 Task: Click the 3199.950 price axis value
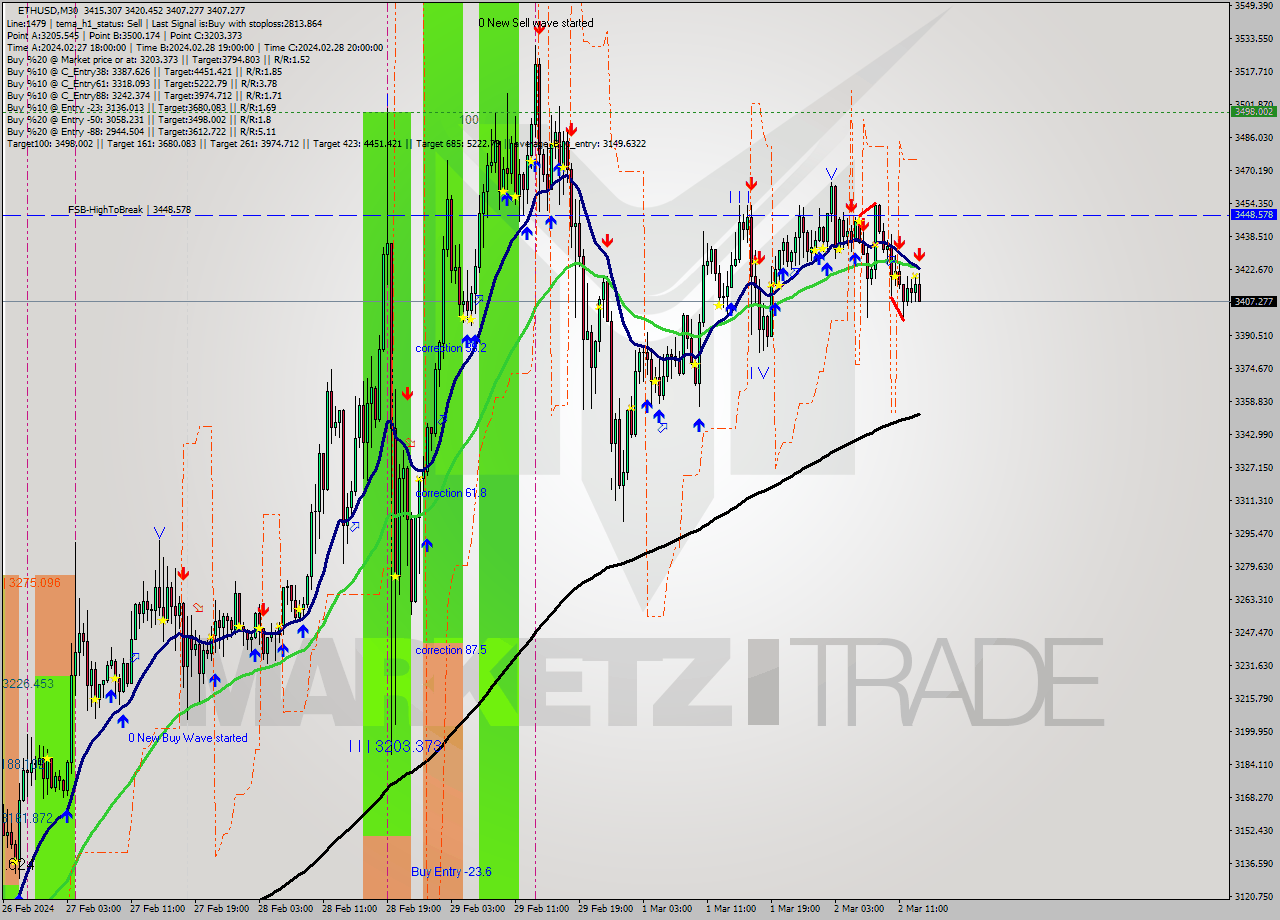[x=1253, y=732]
